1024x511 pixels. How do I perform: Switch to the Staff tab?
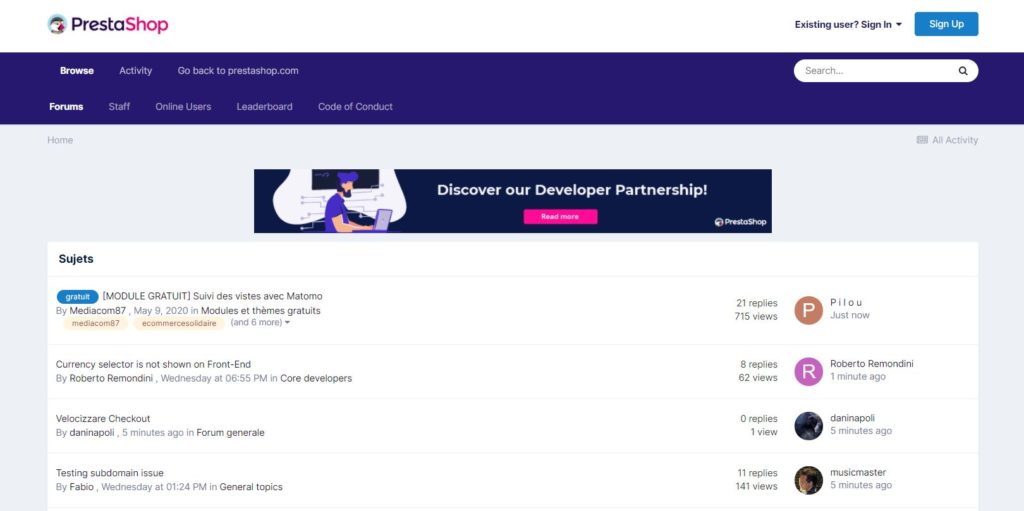coord(119,107)
